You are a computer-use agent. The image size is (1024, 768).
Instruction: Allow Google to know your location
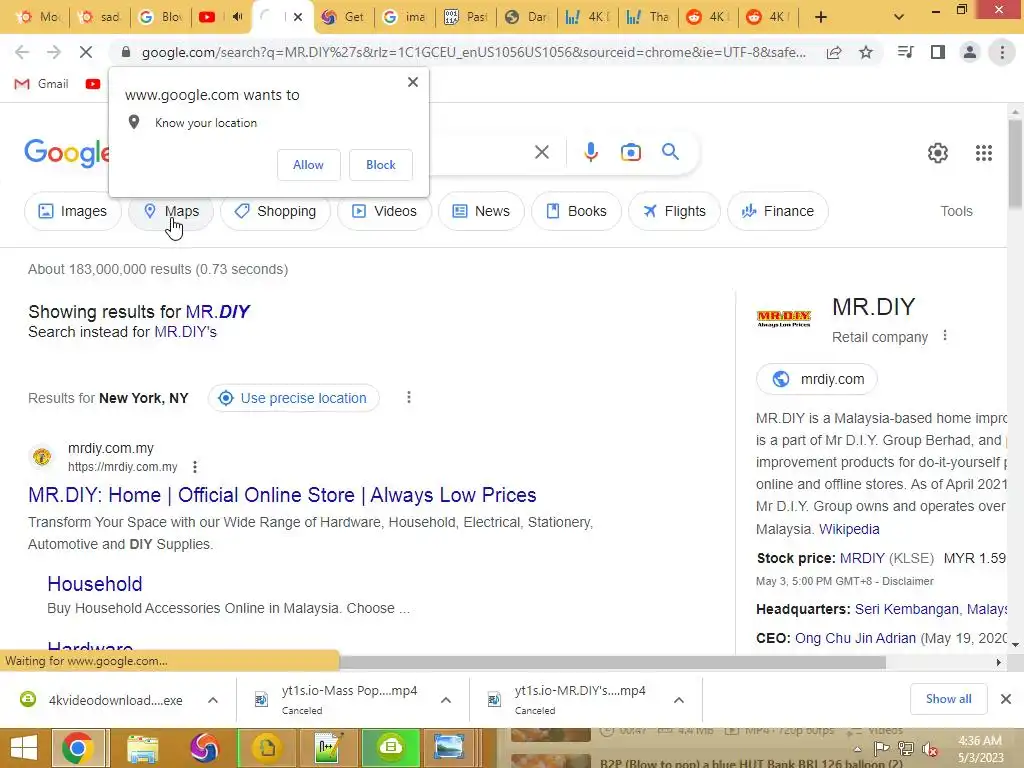coord(308,165)
